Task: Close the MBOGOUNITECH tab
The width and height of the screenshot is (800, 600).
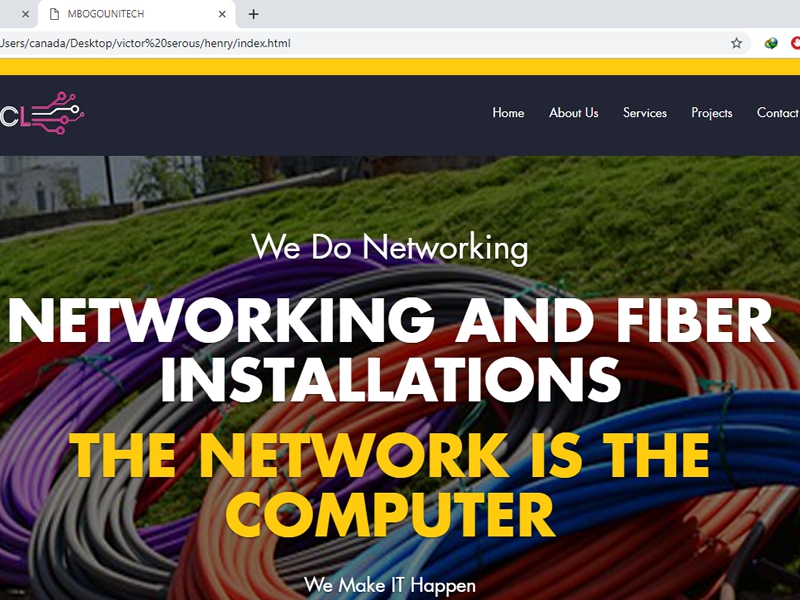Action: (x=222, y=14)
